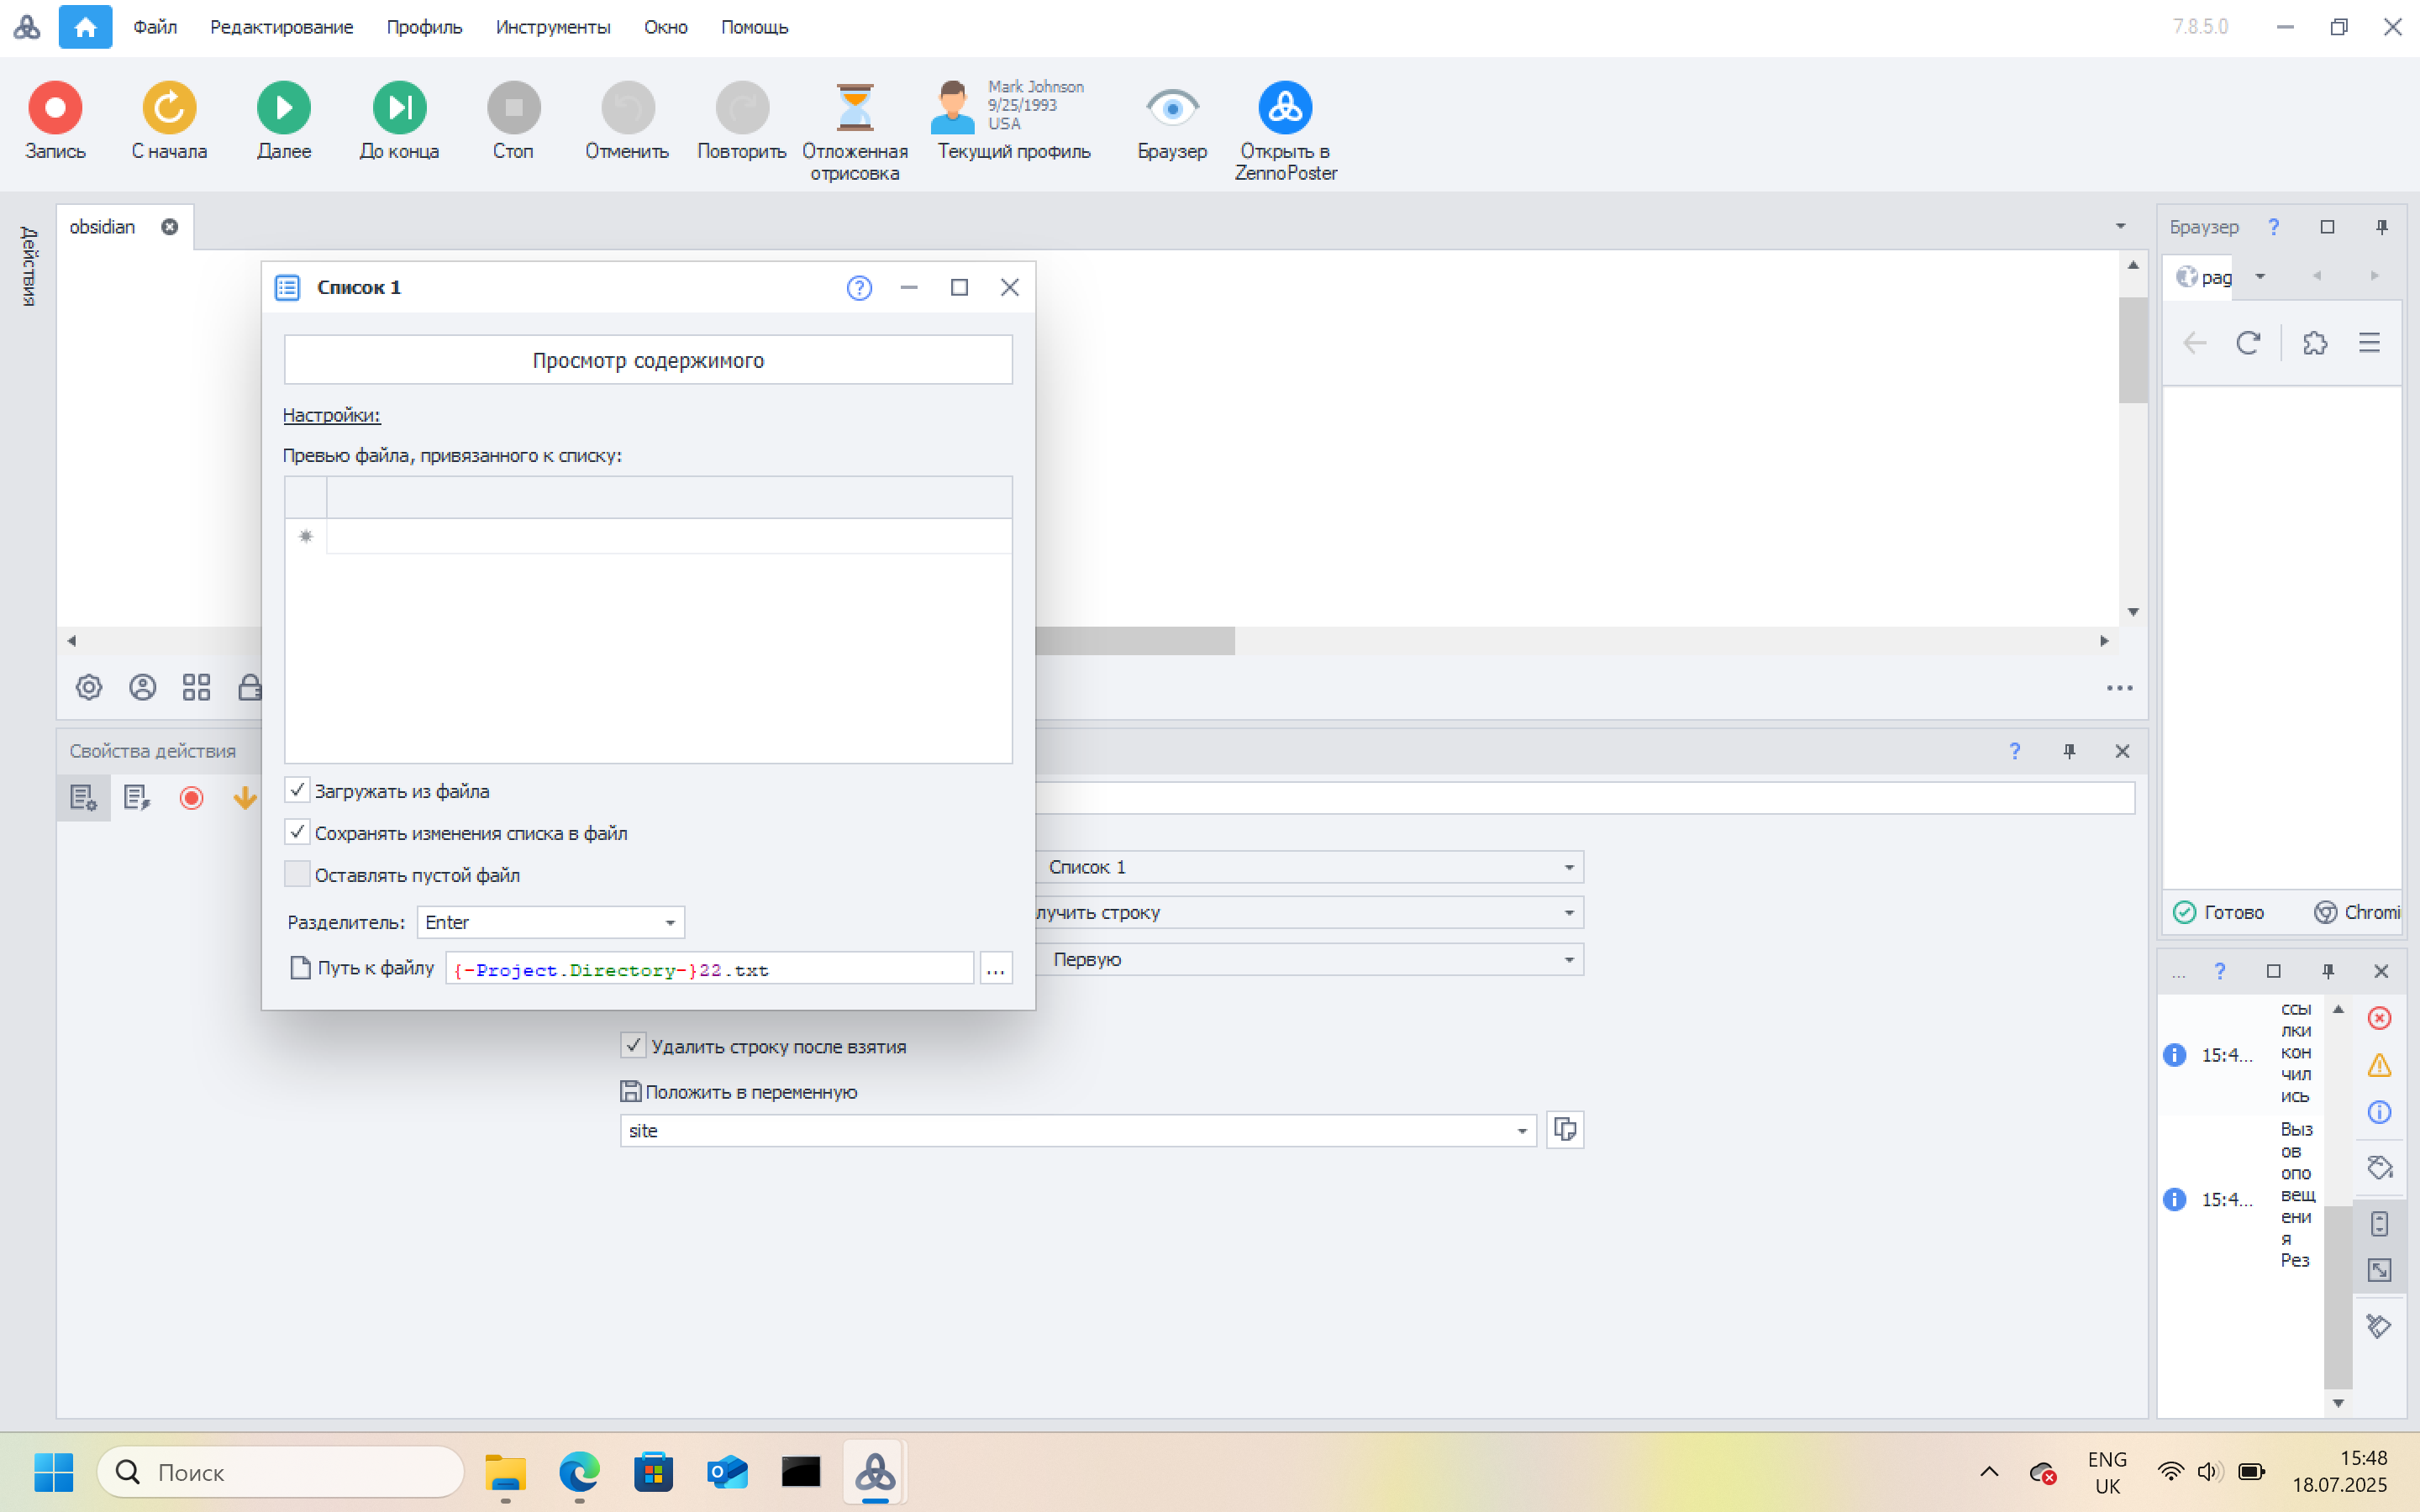Open help for Свойства действия panel
Screen dimensions: 2420x1512
point(2015,751)
